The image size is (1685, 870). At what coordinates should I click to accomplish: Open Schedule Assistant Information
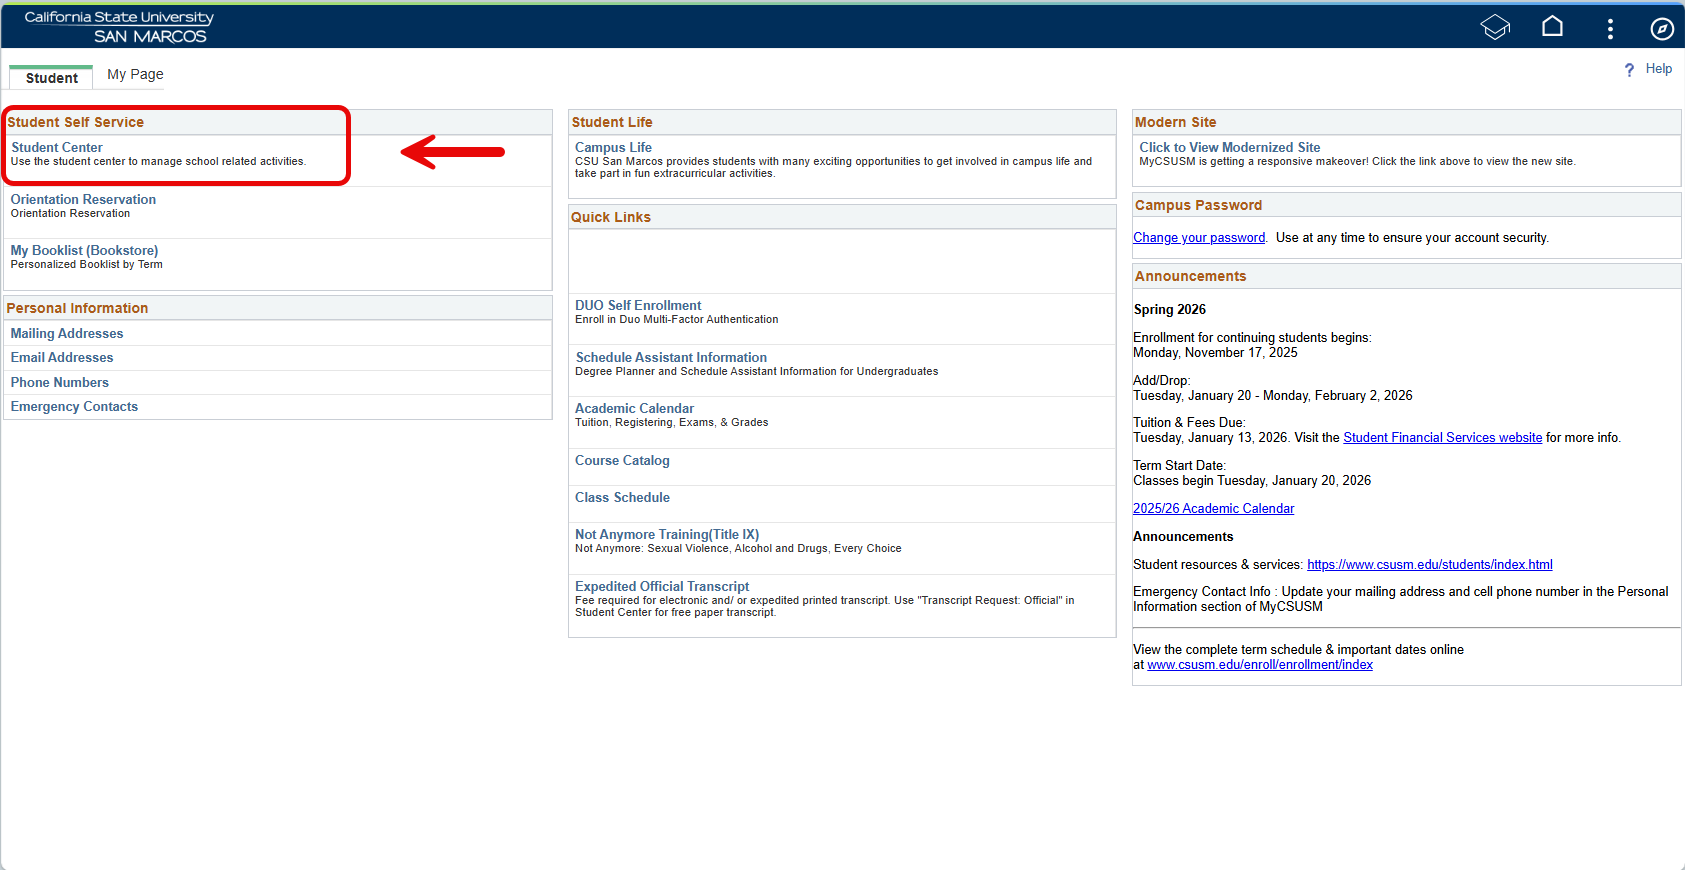click(x=671, y=357)
